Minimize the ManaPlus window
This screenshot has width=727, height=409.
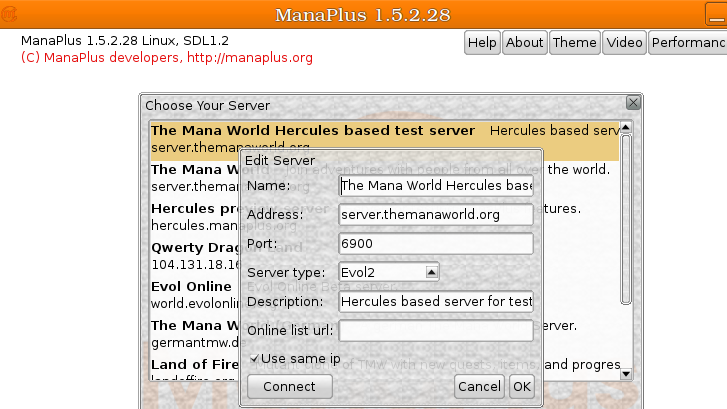click(x=716, y=14)
